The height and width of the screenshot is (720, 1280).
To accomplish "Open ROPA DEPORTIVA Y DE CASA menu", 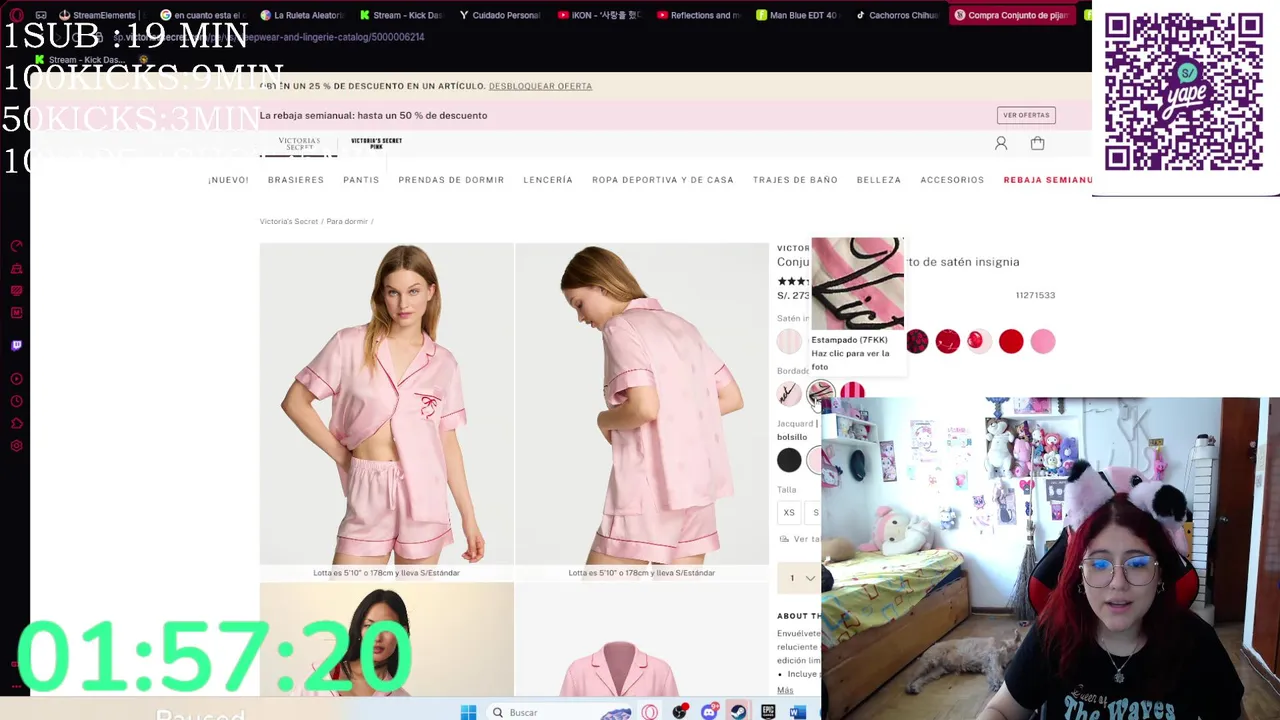I will pyautogui.click(x=663, y=180).
